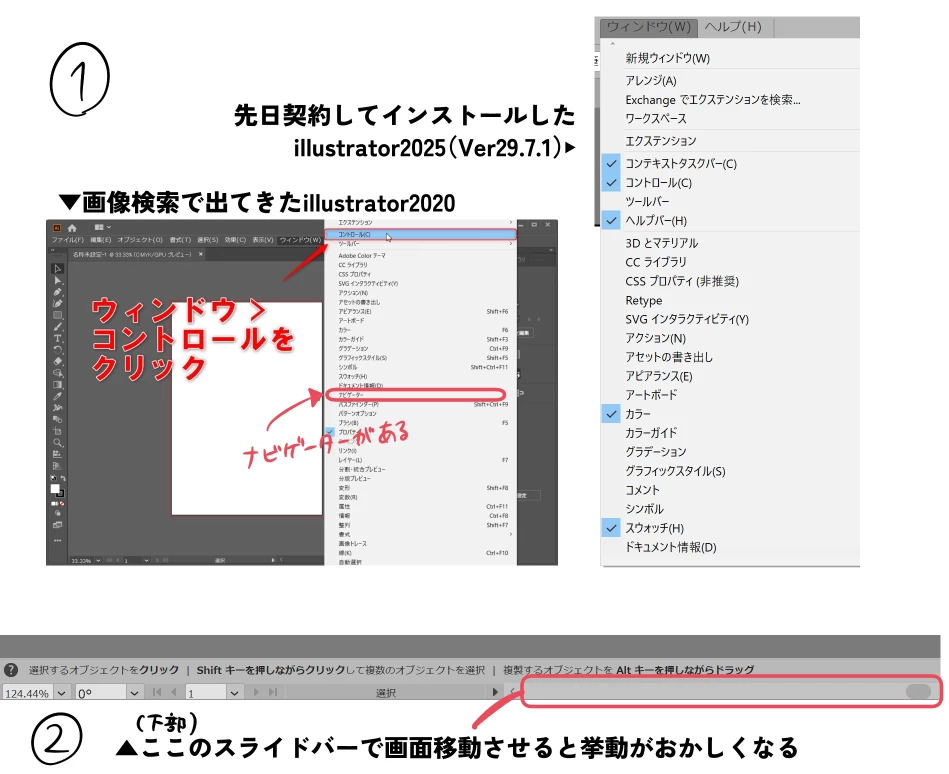Image resolution: width=949 pixels, height=774 pixels.
Task: Expand the ツールバー submenu in 2020 menu
Action: pyautogui.click(x=511, y=243)
